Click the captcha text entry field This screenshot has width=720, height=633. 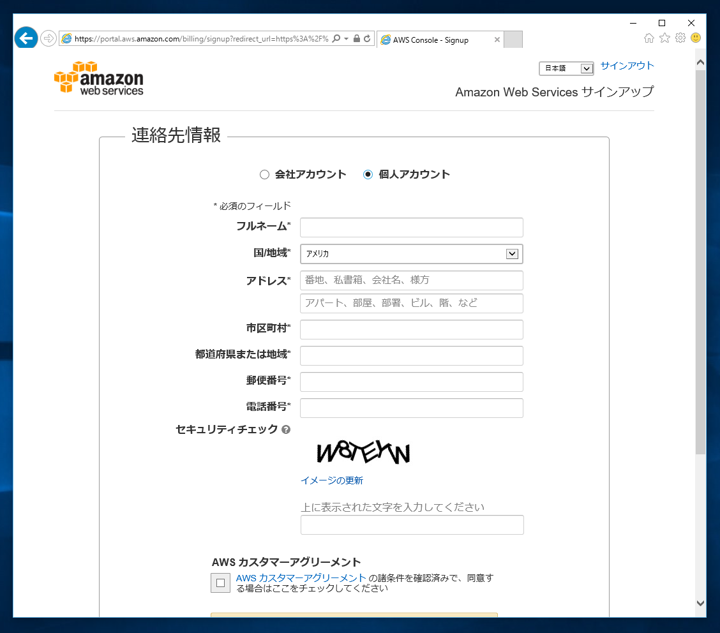tap(412, 525)
